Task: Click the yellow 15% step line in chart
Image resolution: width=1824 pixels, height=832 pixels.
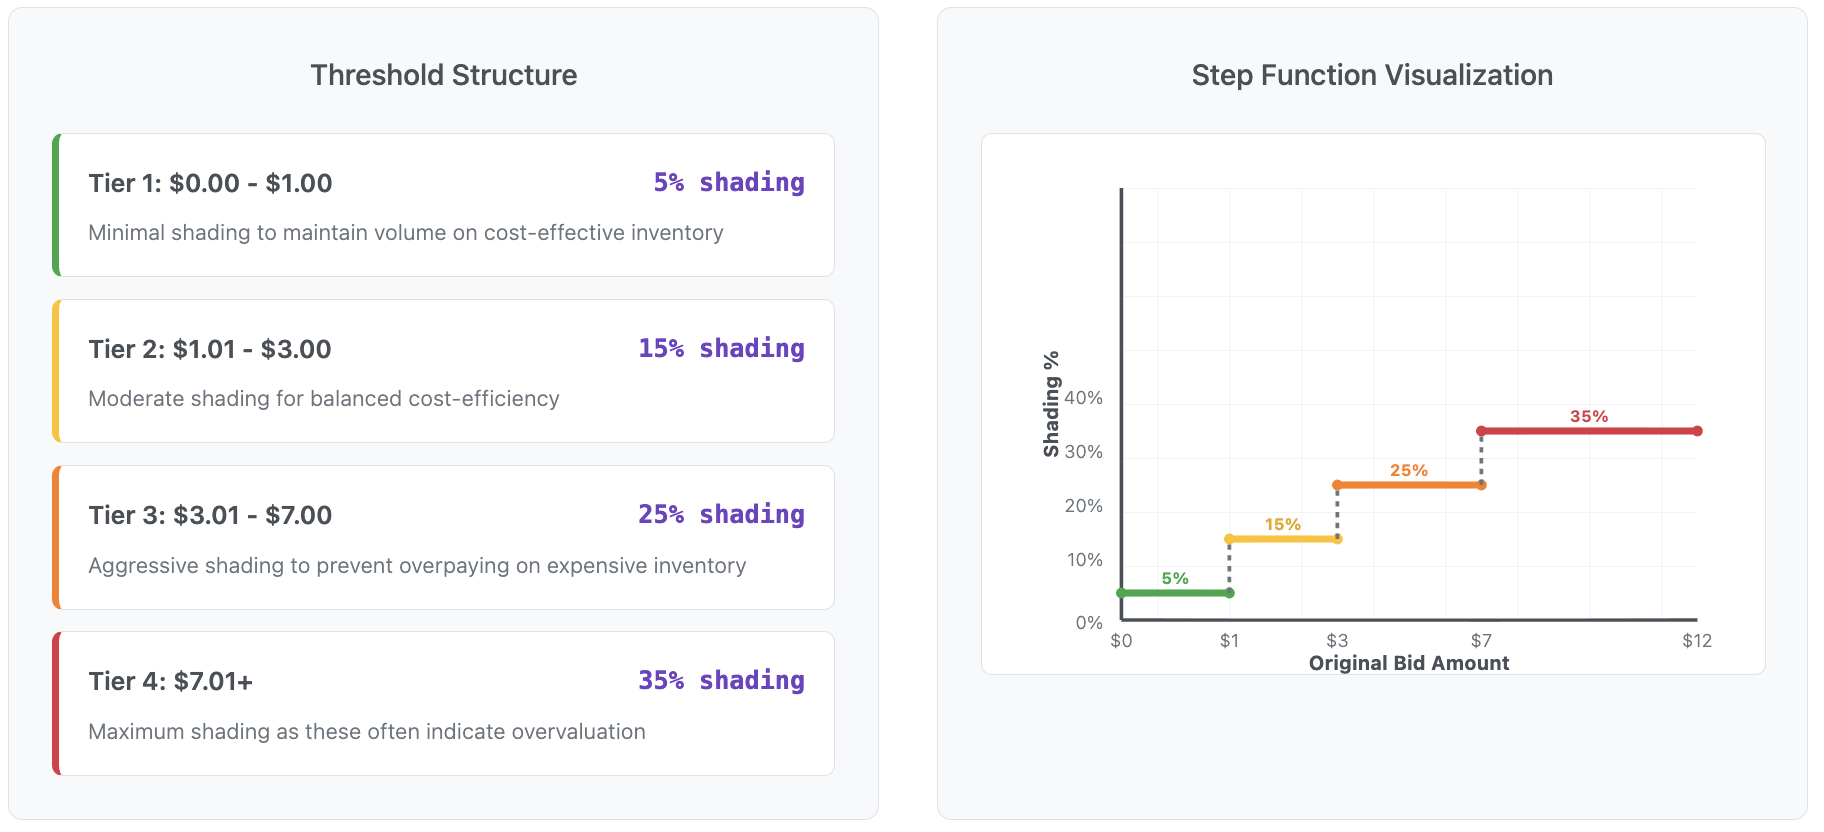Action: point(1283,539)
